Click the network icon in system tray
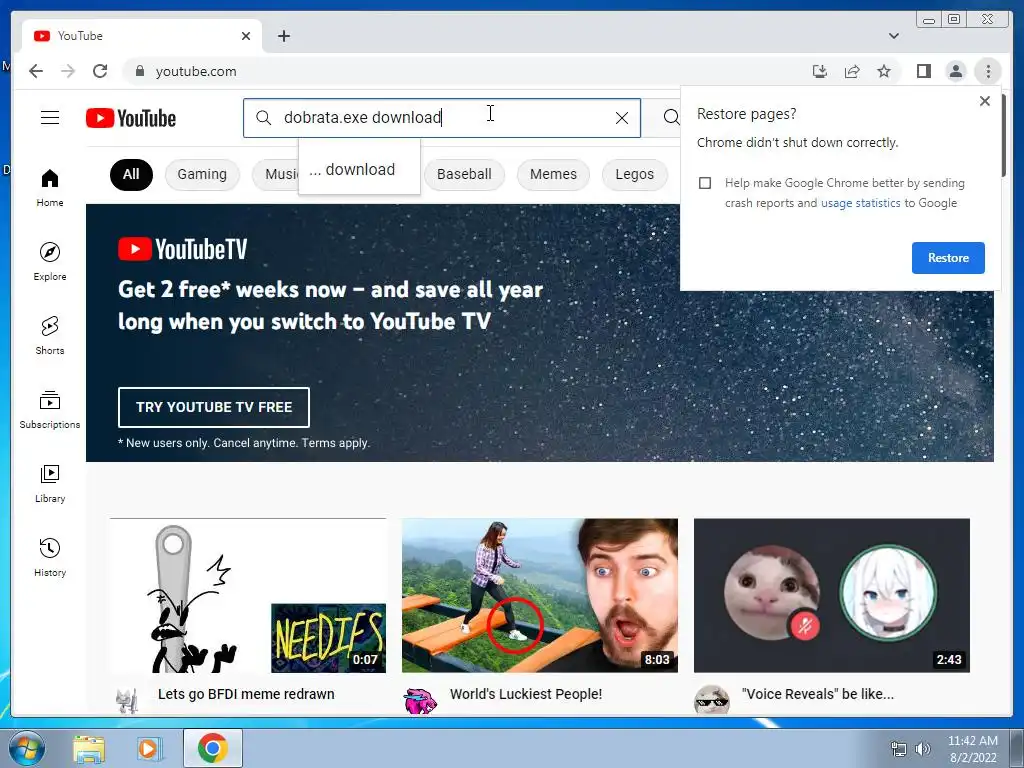Viewport: 1024px width, 768px height. pyautogui.click(x=899, y=749)
